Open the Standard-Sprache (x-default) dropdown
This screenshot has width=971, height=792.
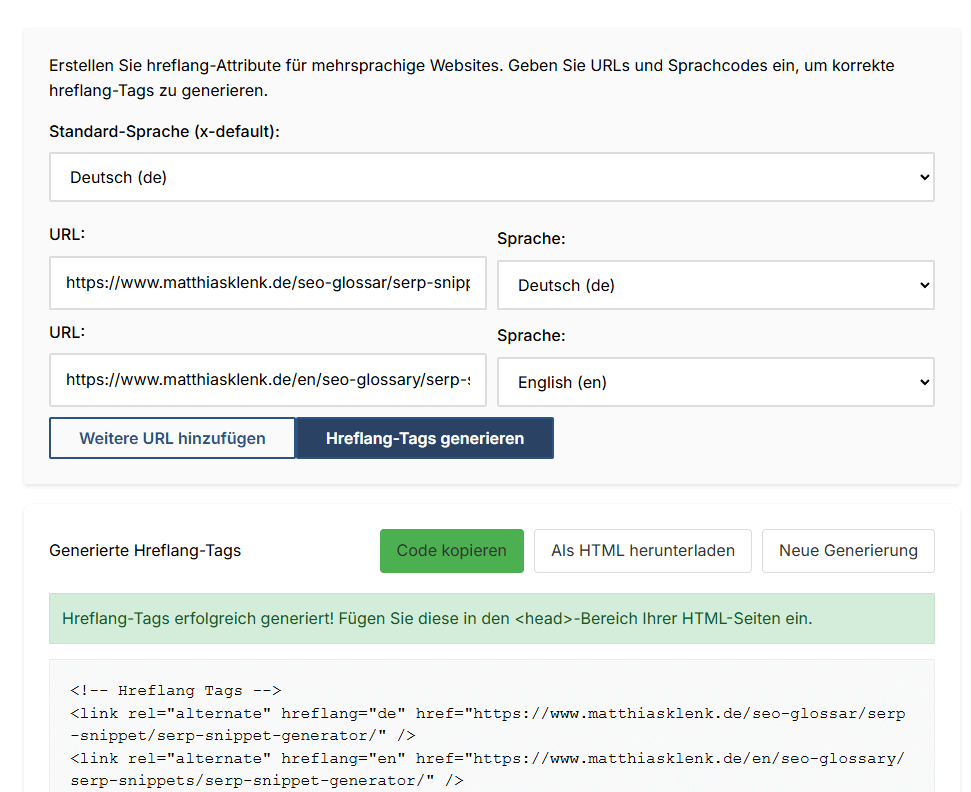click(x=492, y=177)
